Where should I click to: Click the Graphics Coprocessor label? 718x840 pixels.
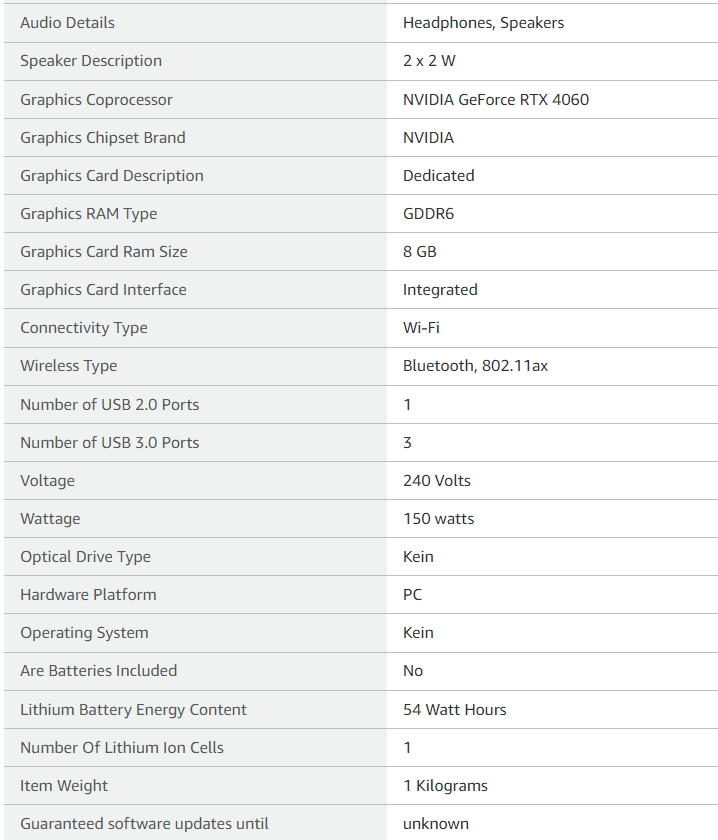(x=96, y=100)
